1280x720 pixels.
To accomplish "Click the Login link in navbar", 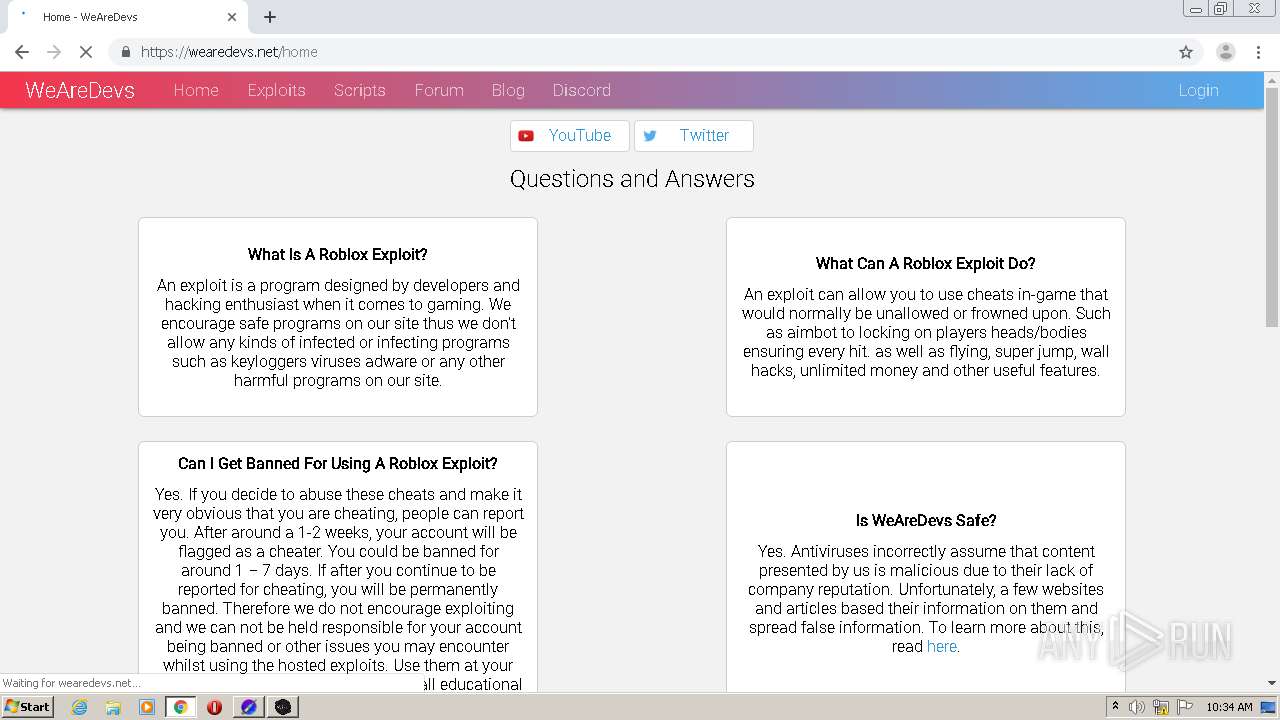I will (1198, 90).
